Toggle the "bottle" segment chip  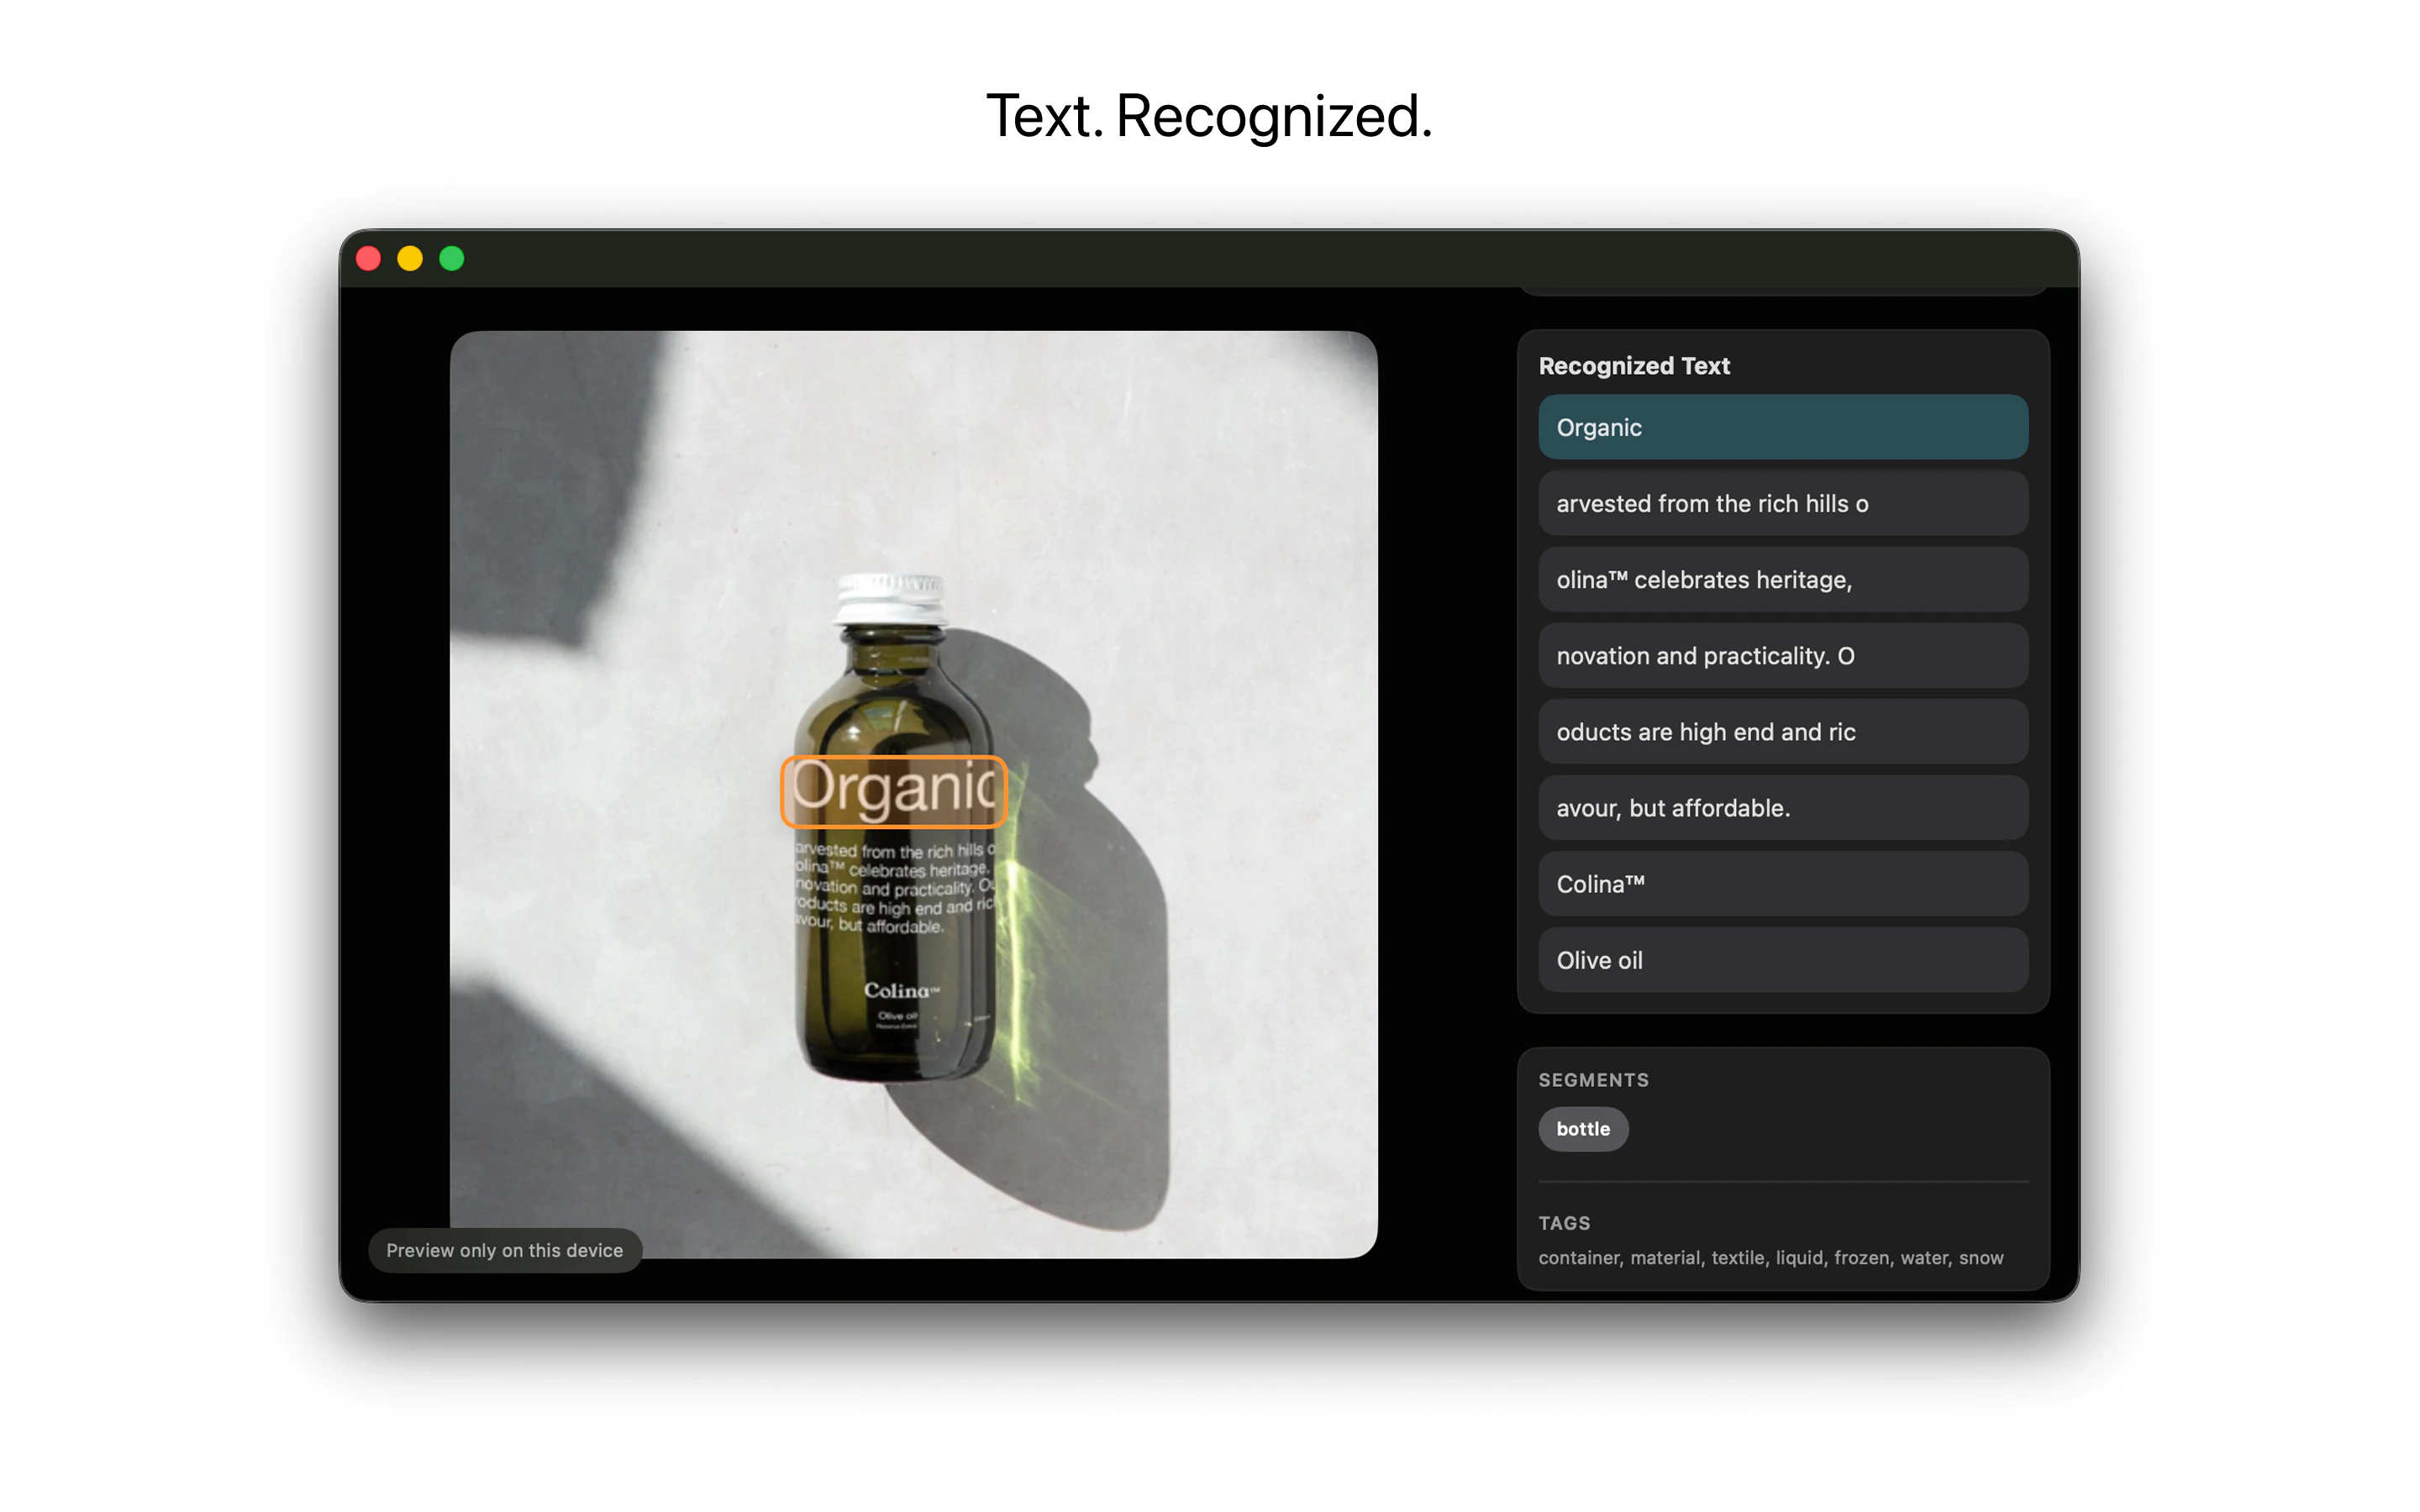(1583, 1129)
